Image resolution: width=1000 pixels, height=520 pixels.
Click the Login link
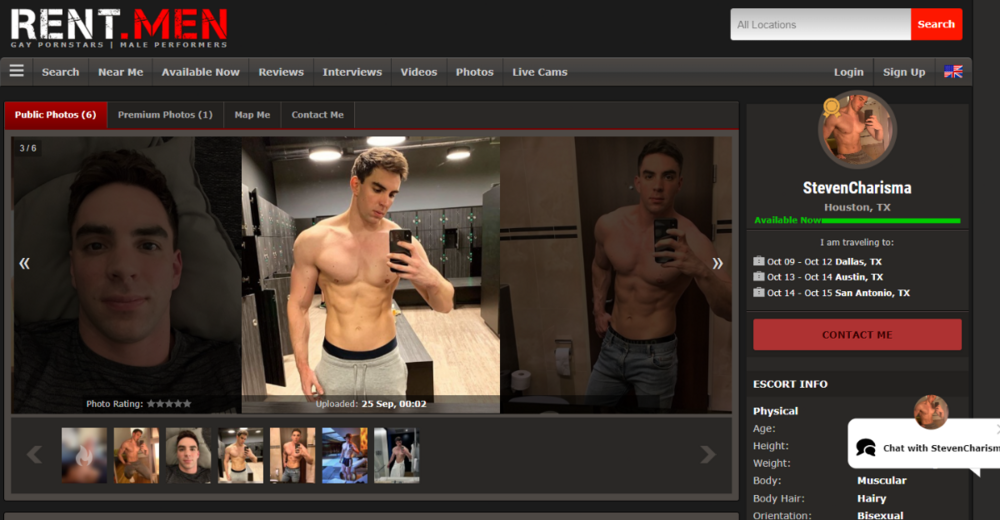[x=848, y=72]
